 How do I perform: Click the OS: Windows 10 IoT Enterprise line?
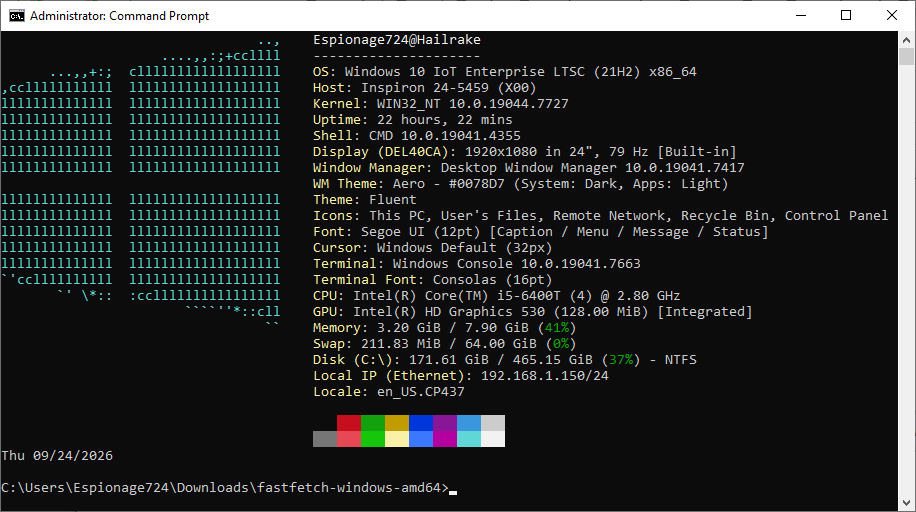505,72
